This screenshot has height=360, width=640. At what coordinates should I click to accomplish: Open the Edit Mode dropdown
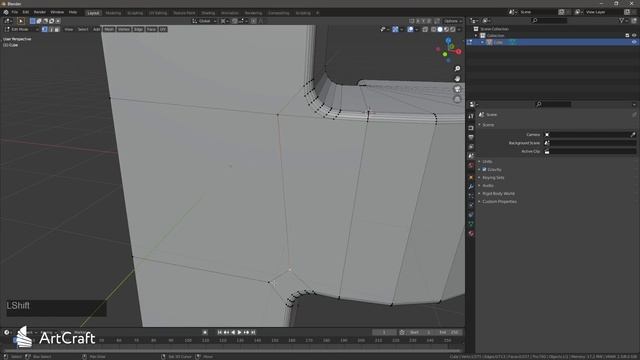point(22,29)
